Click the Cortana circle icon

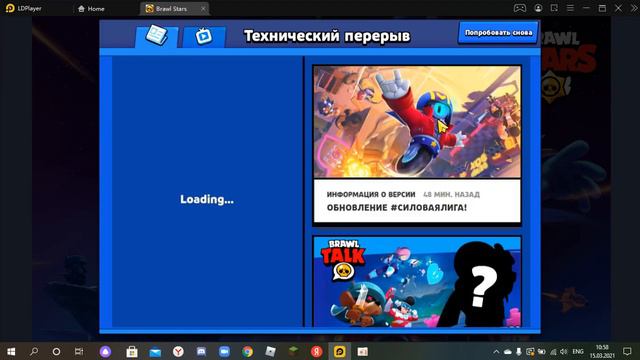pos(56,351)
